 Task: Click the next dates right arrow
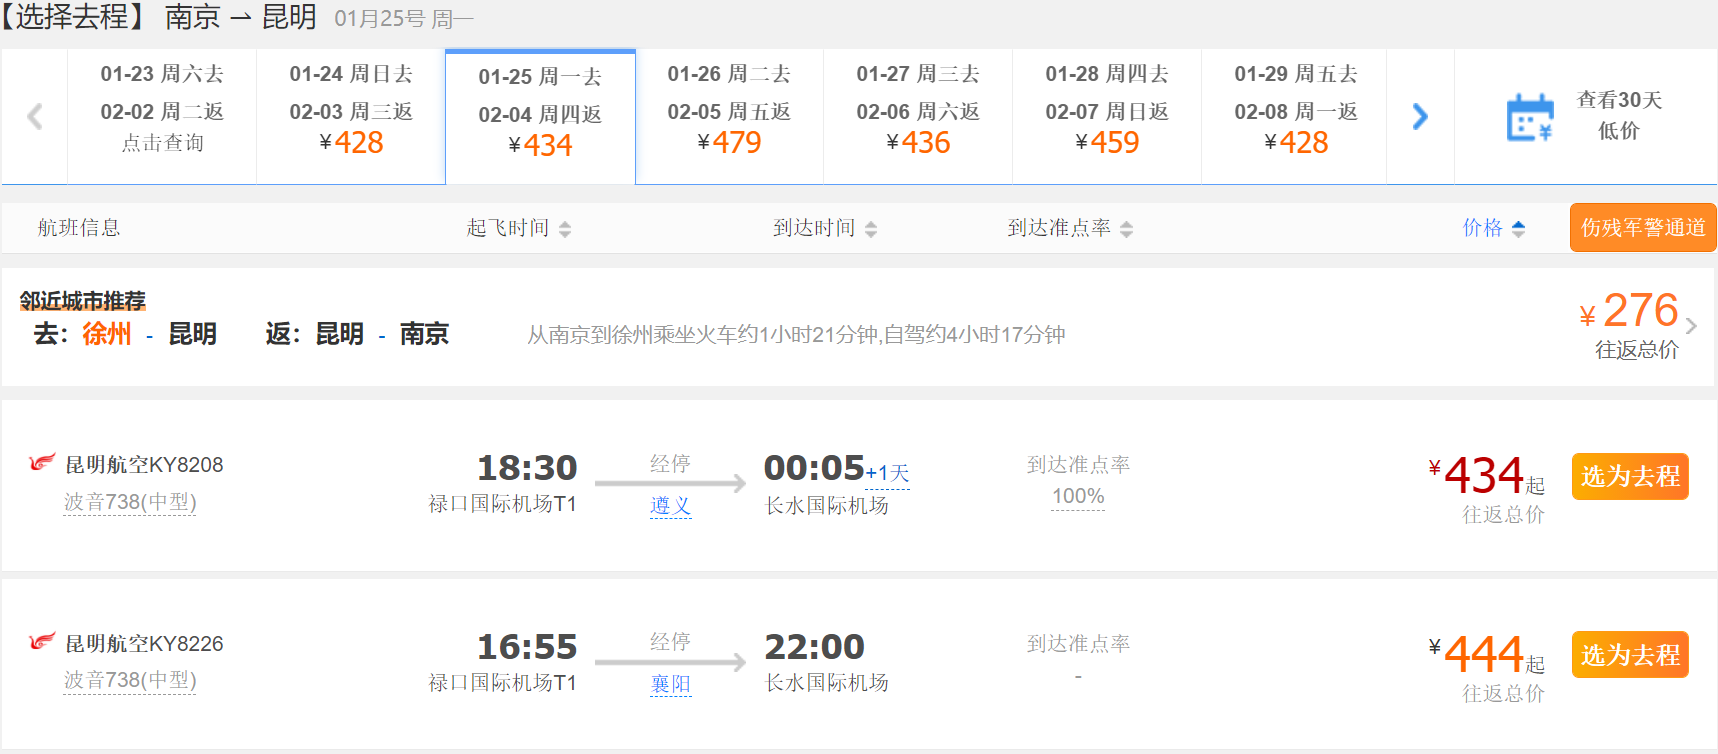pos(1420,117)
